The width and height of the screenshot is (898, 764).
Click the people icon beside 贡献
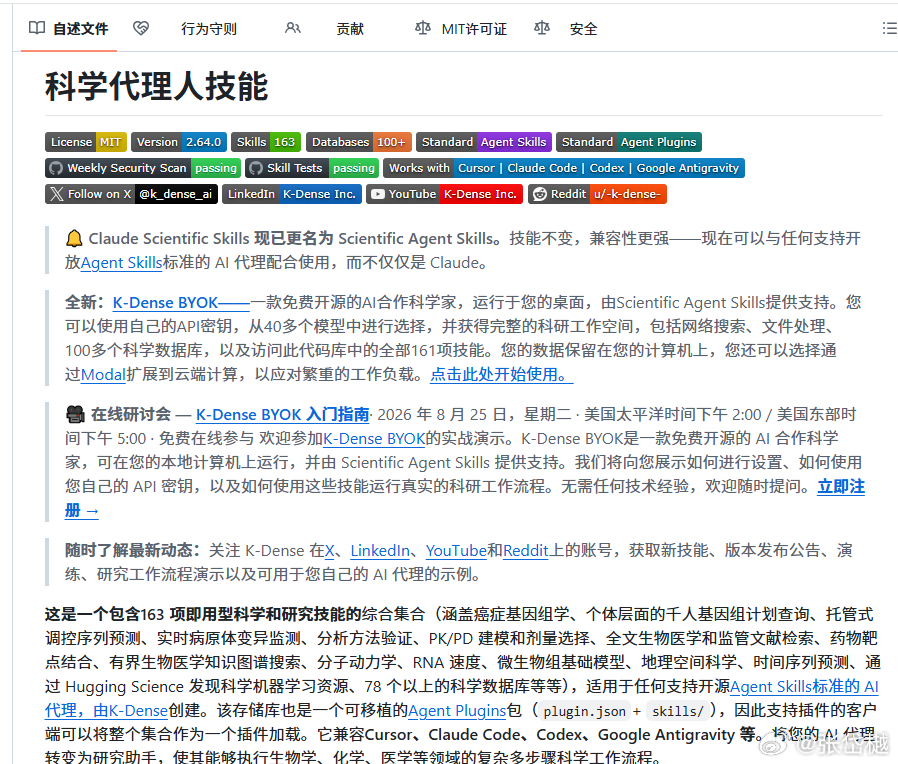[293, 28]
